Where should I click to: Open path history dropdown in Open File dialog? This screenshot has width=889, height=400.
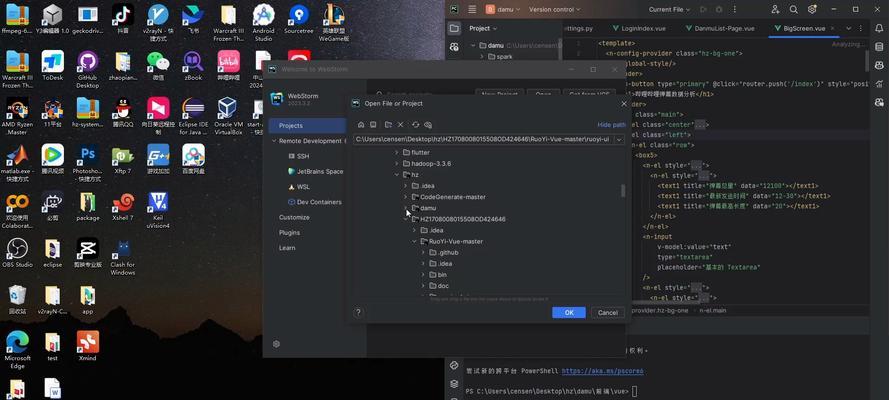coord(619,139)
